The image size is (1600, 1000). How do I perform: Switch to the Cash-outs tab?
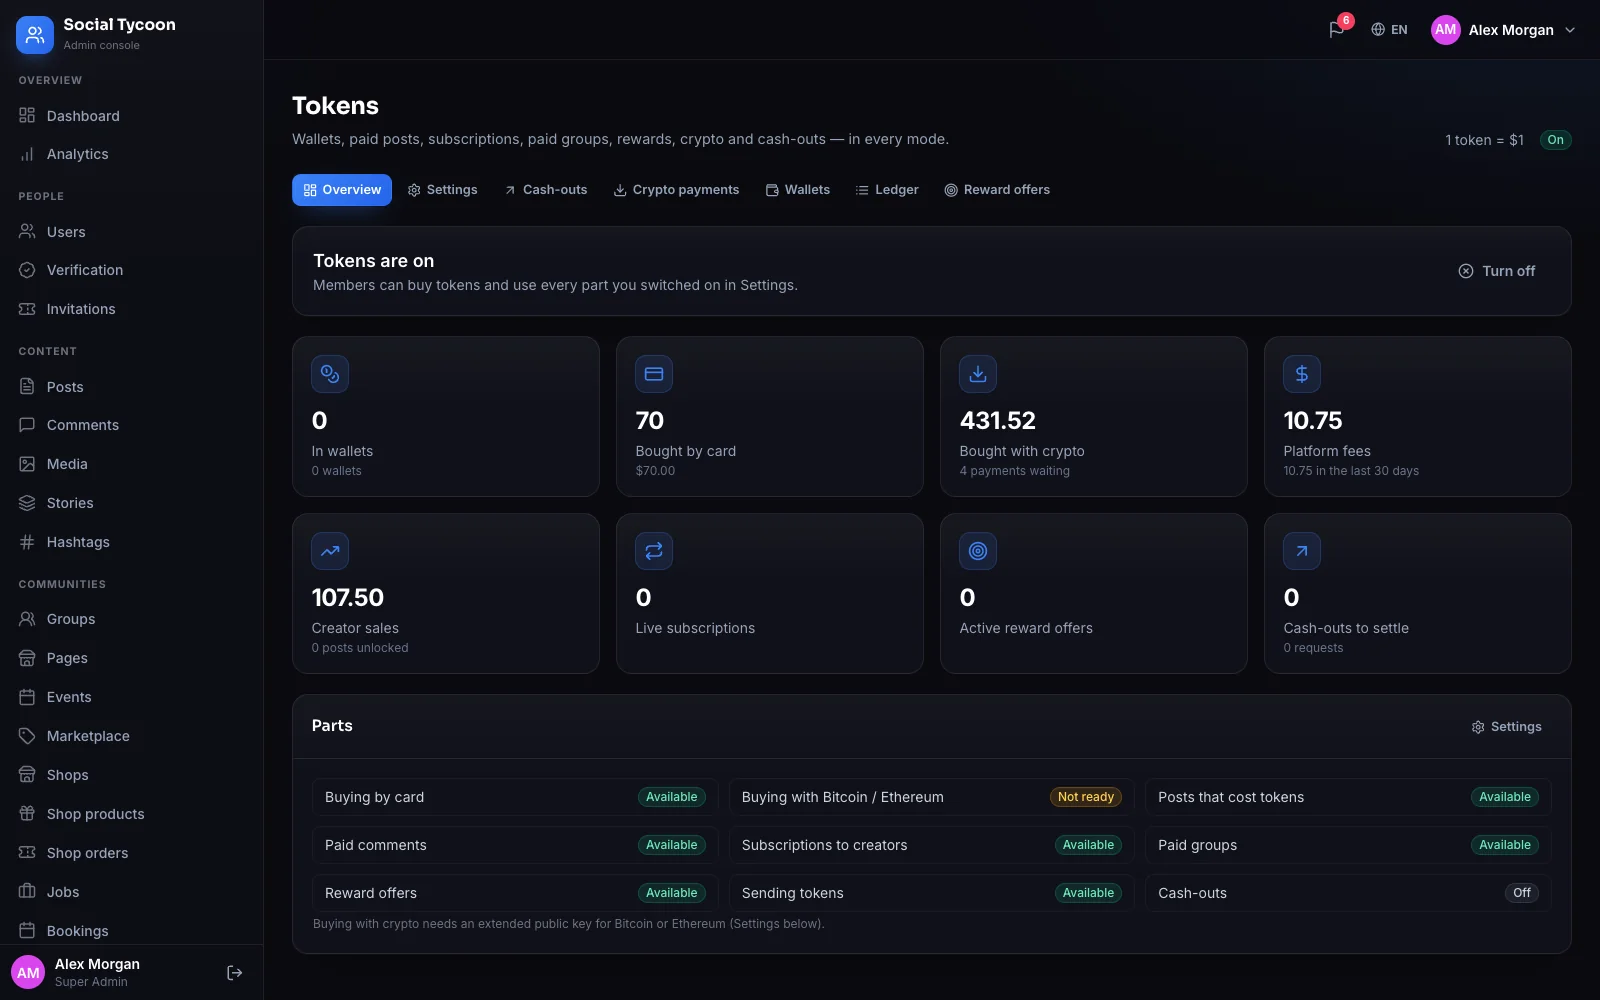point(545,190)
